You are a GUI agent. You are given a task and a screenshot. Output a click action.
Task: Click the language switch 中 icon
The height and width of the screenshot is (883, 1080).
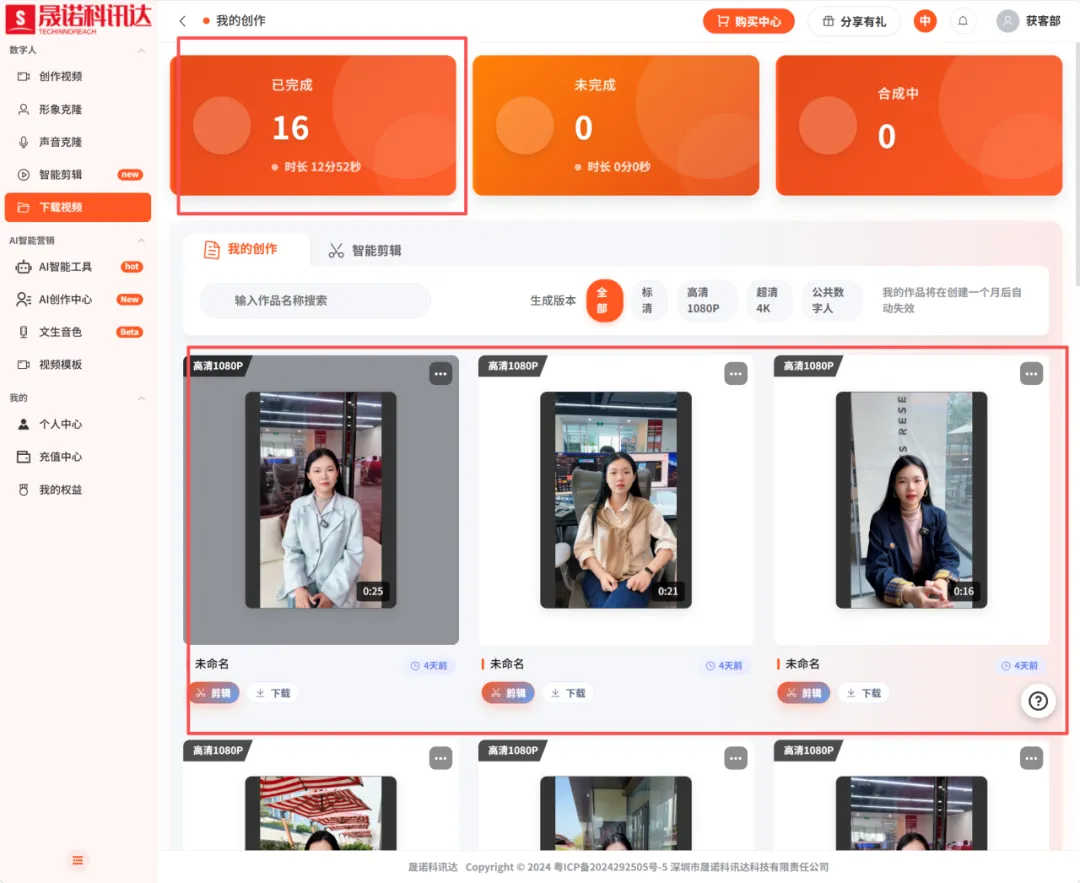[x=925, y=21]
